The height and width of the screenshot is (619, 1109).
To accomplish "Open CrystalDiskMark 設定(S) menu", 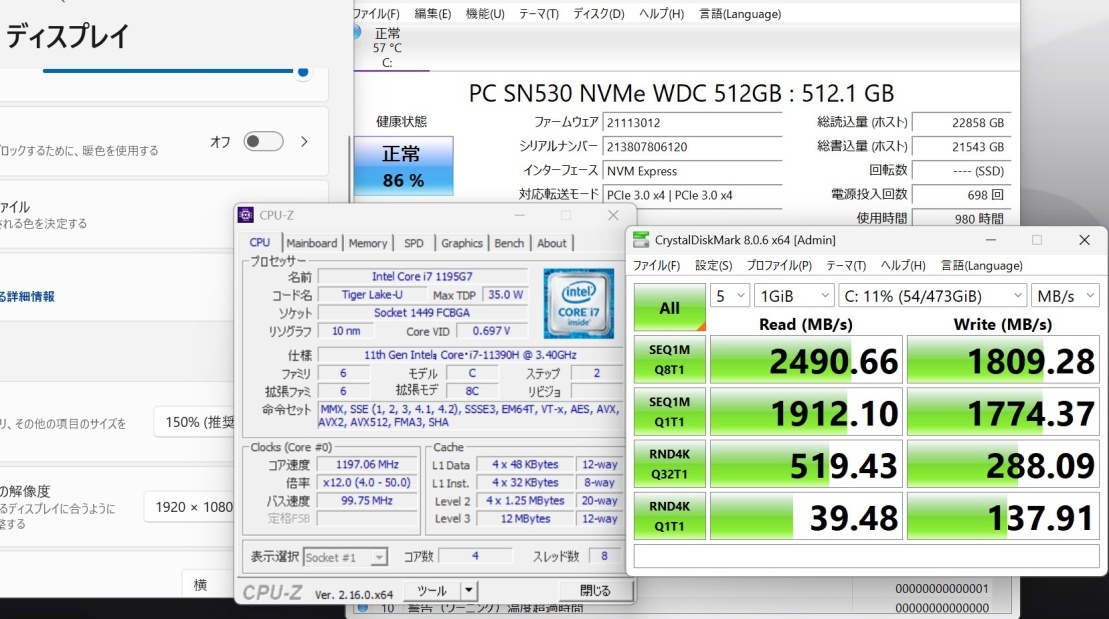I will [714, 265].
